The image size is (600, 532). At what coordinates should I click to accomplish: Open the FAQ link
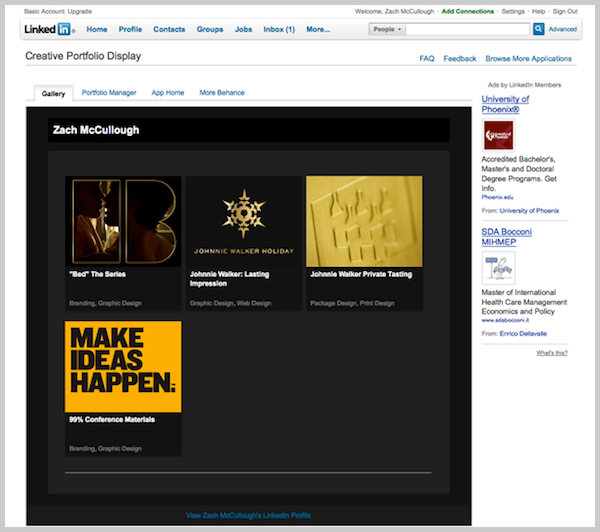click(427, 59)
